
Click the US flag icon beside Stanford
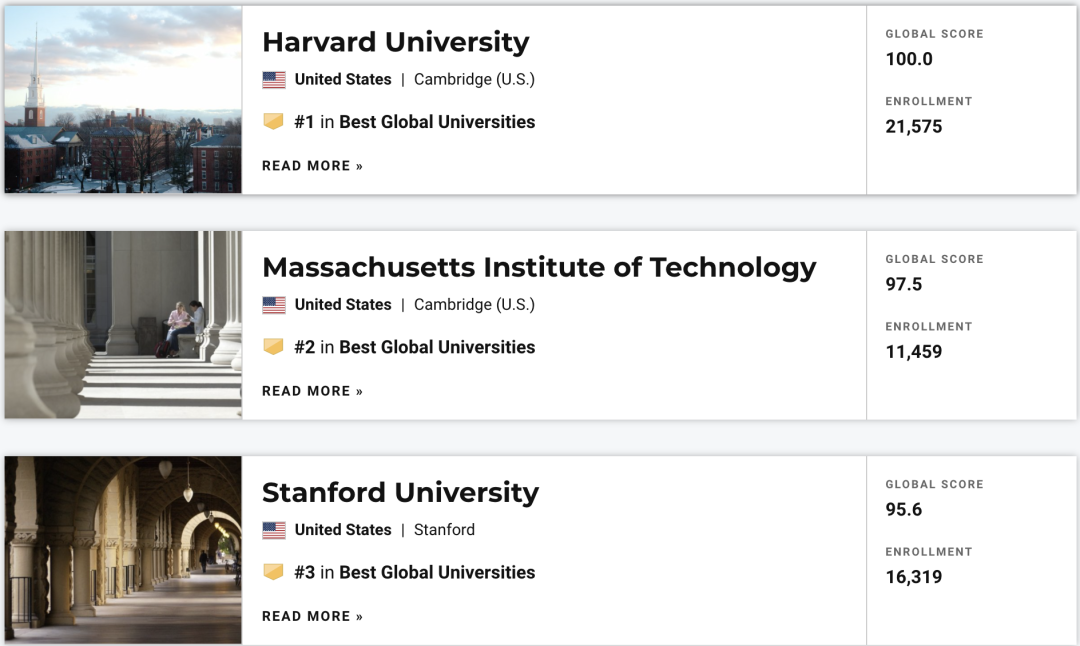(x=274, y=530)
